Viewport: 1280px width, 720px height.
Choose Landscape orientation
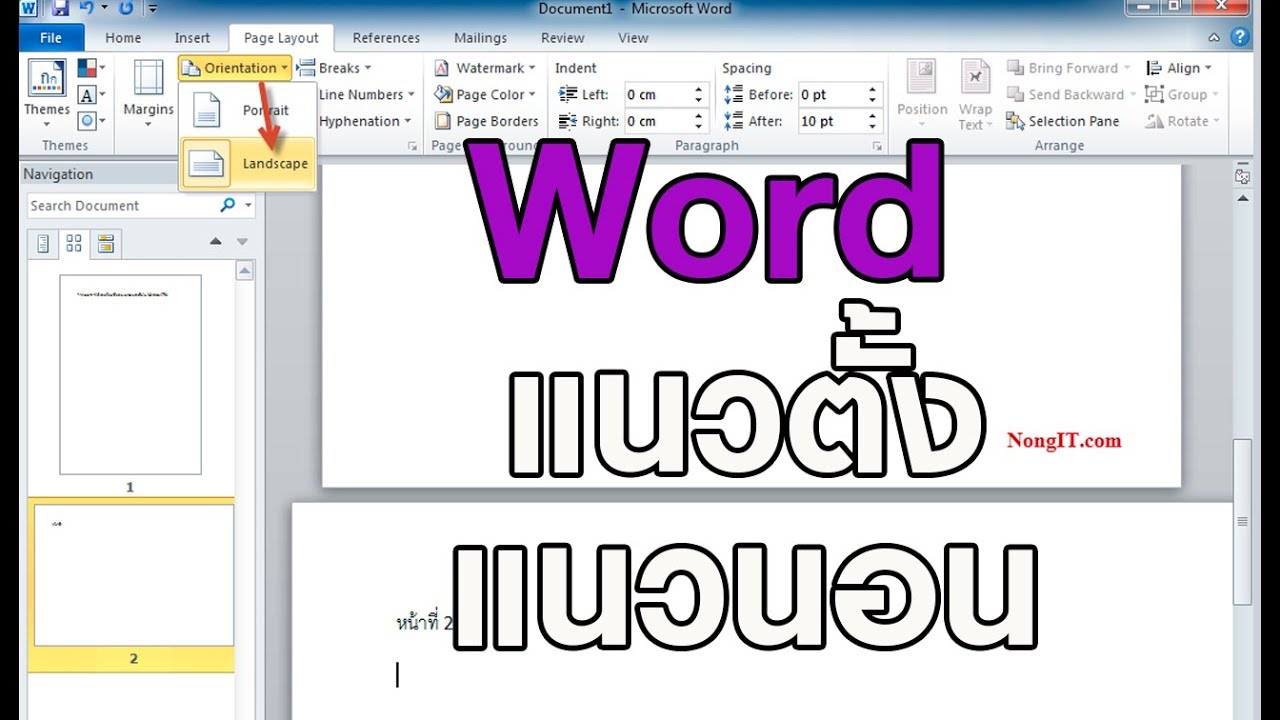pyautogui.click(x=248, y=163)
